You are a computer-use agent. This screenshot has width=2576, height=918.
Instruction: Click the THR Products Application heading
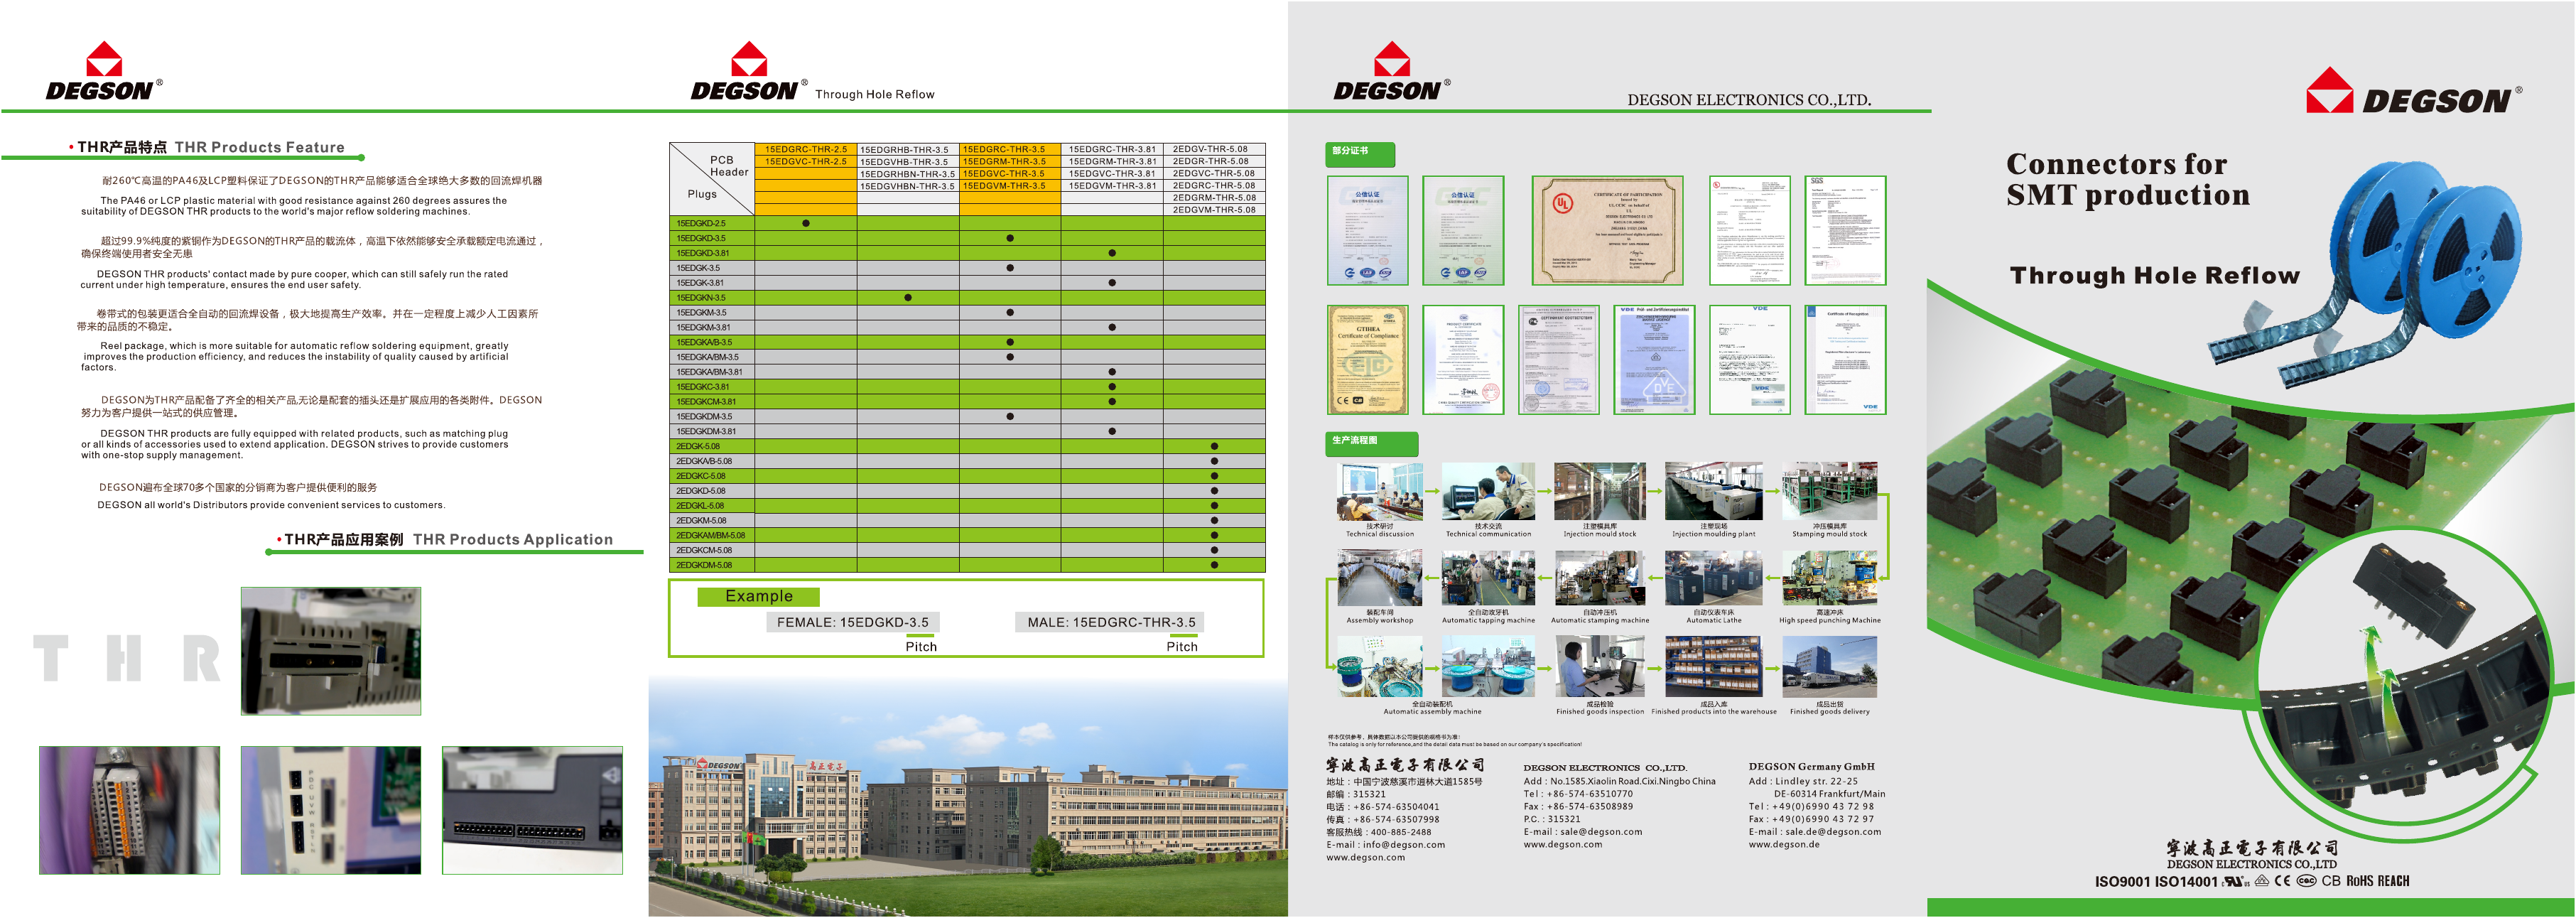[512, 539]
